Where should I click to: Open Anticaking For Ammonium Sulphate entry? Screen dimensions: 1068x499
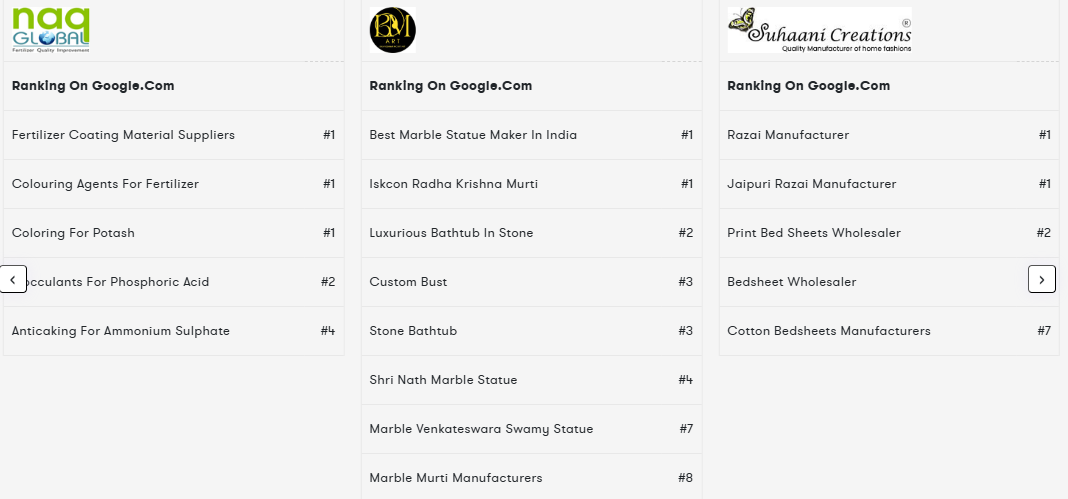tap(121, 331)
